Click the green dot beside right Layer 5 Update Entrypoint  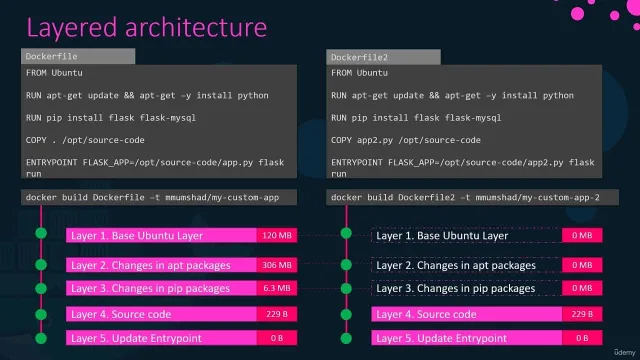point(346,338)
